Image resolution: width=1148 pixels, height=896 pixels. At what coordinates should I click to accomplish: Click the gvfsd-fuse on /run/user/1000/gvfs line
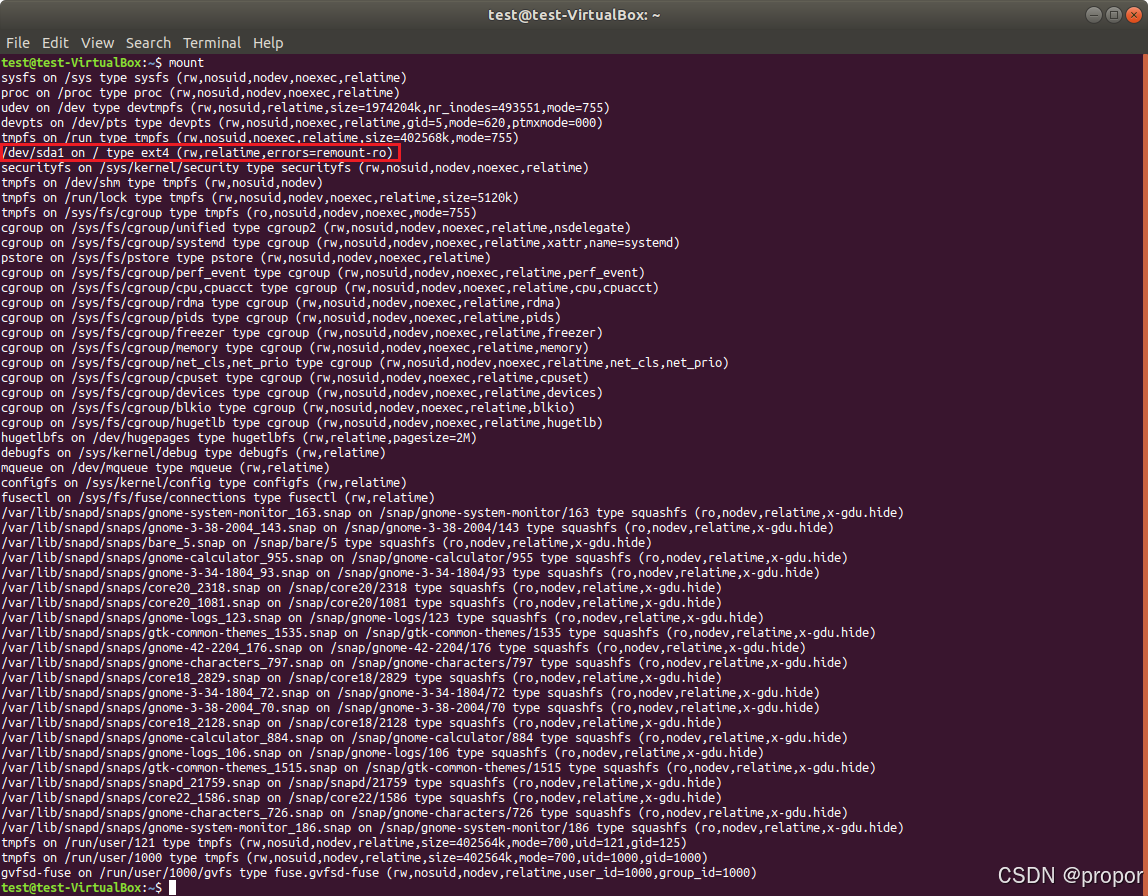[379, 873]
